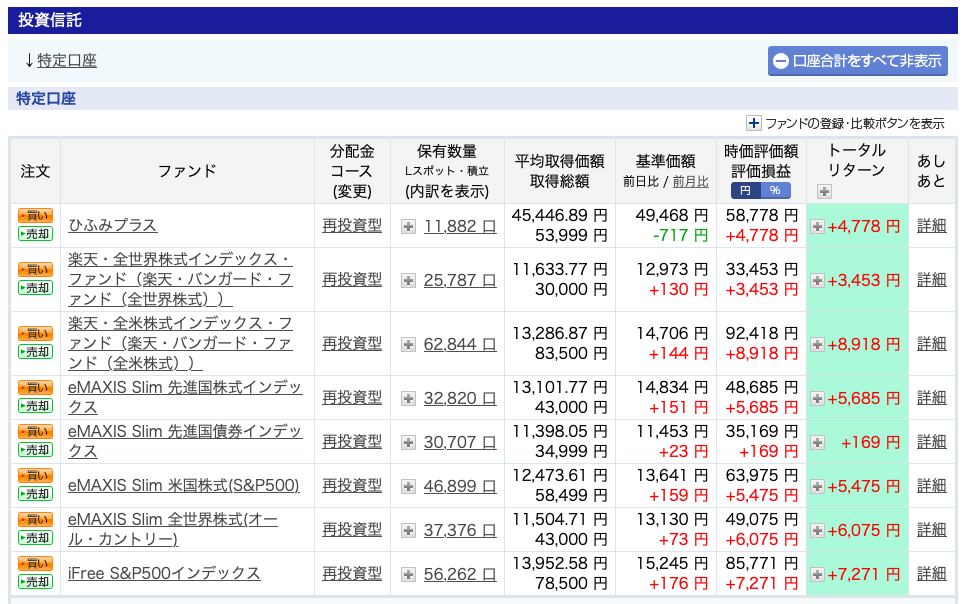Open eMAXIS Slim 先進国株式インデックス link

click(x=185, y=397)
